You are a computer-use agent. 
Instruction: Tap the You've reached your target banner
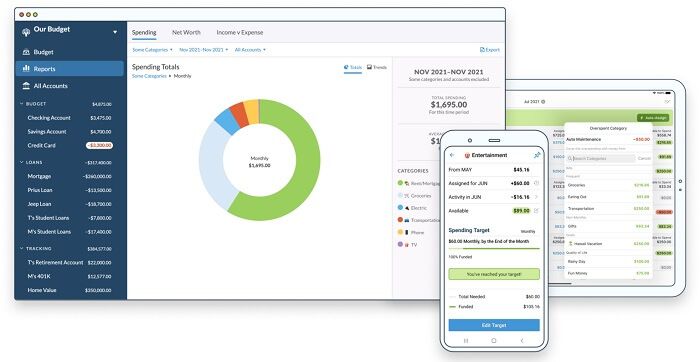tap(494, 274)
